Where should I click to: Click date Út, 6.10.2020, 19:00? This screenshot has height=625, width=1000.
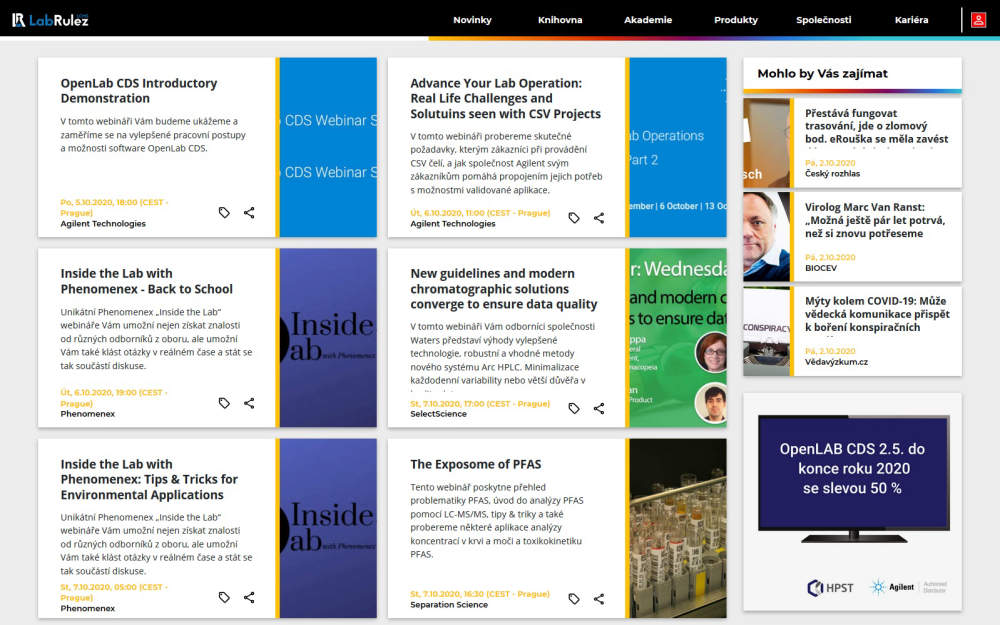point(114,398)
